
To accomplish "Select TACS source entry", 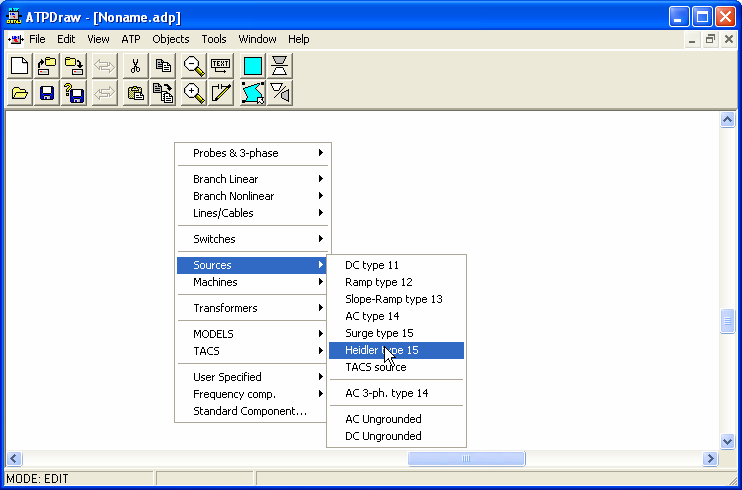I will point(397,367).
